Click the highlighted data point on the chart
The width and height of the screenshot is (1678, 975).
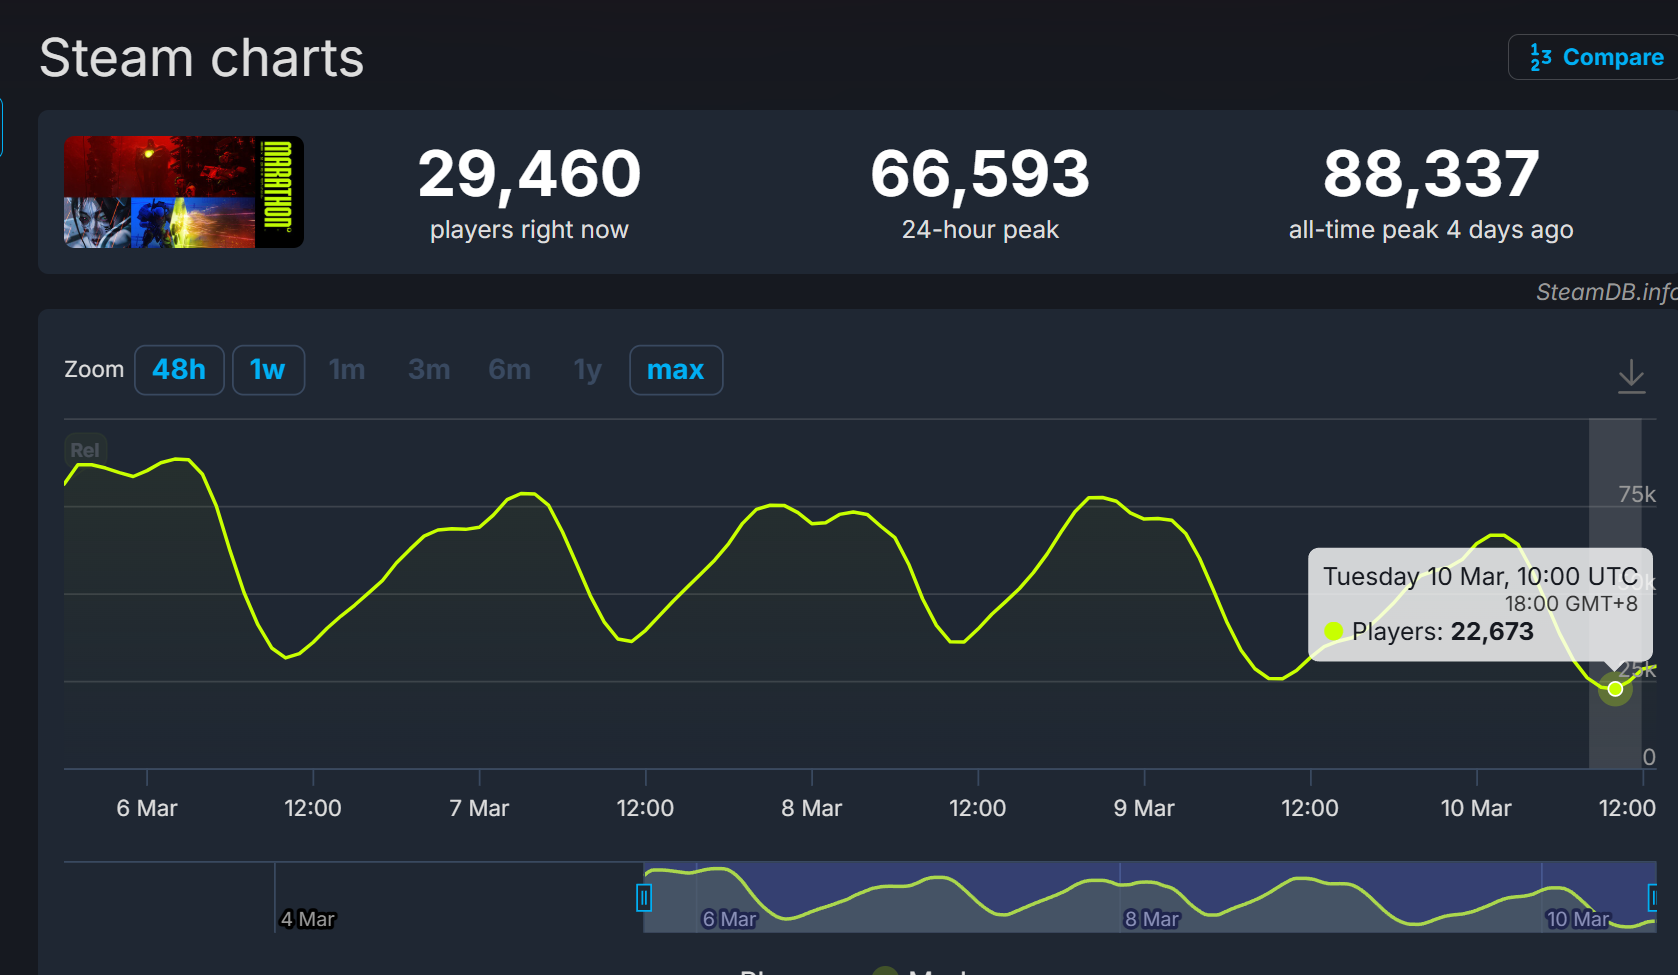pyautogui.click(x=1615, y=688)
